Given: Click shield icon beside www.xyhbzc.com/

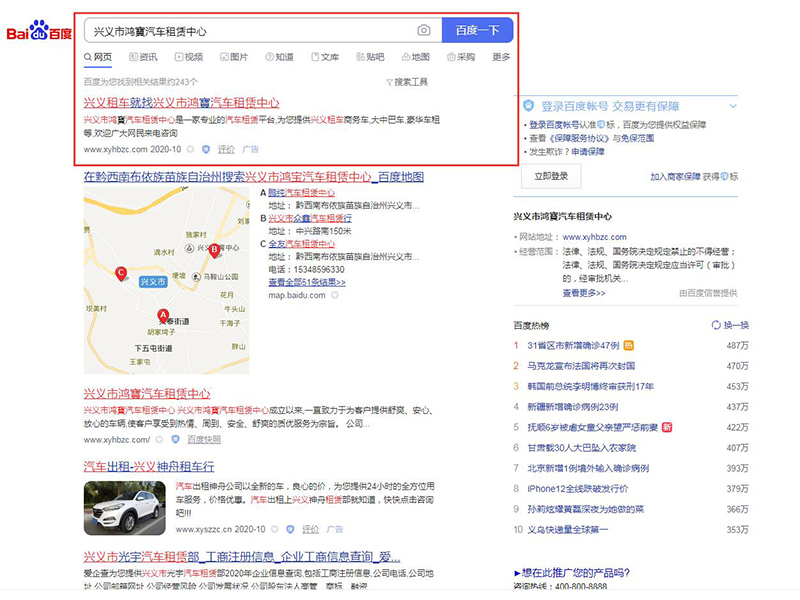Looking at the screenshot, I should (x=175, y=439).
